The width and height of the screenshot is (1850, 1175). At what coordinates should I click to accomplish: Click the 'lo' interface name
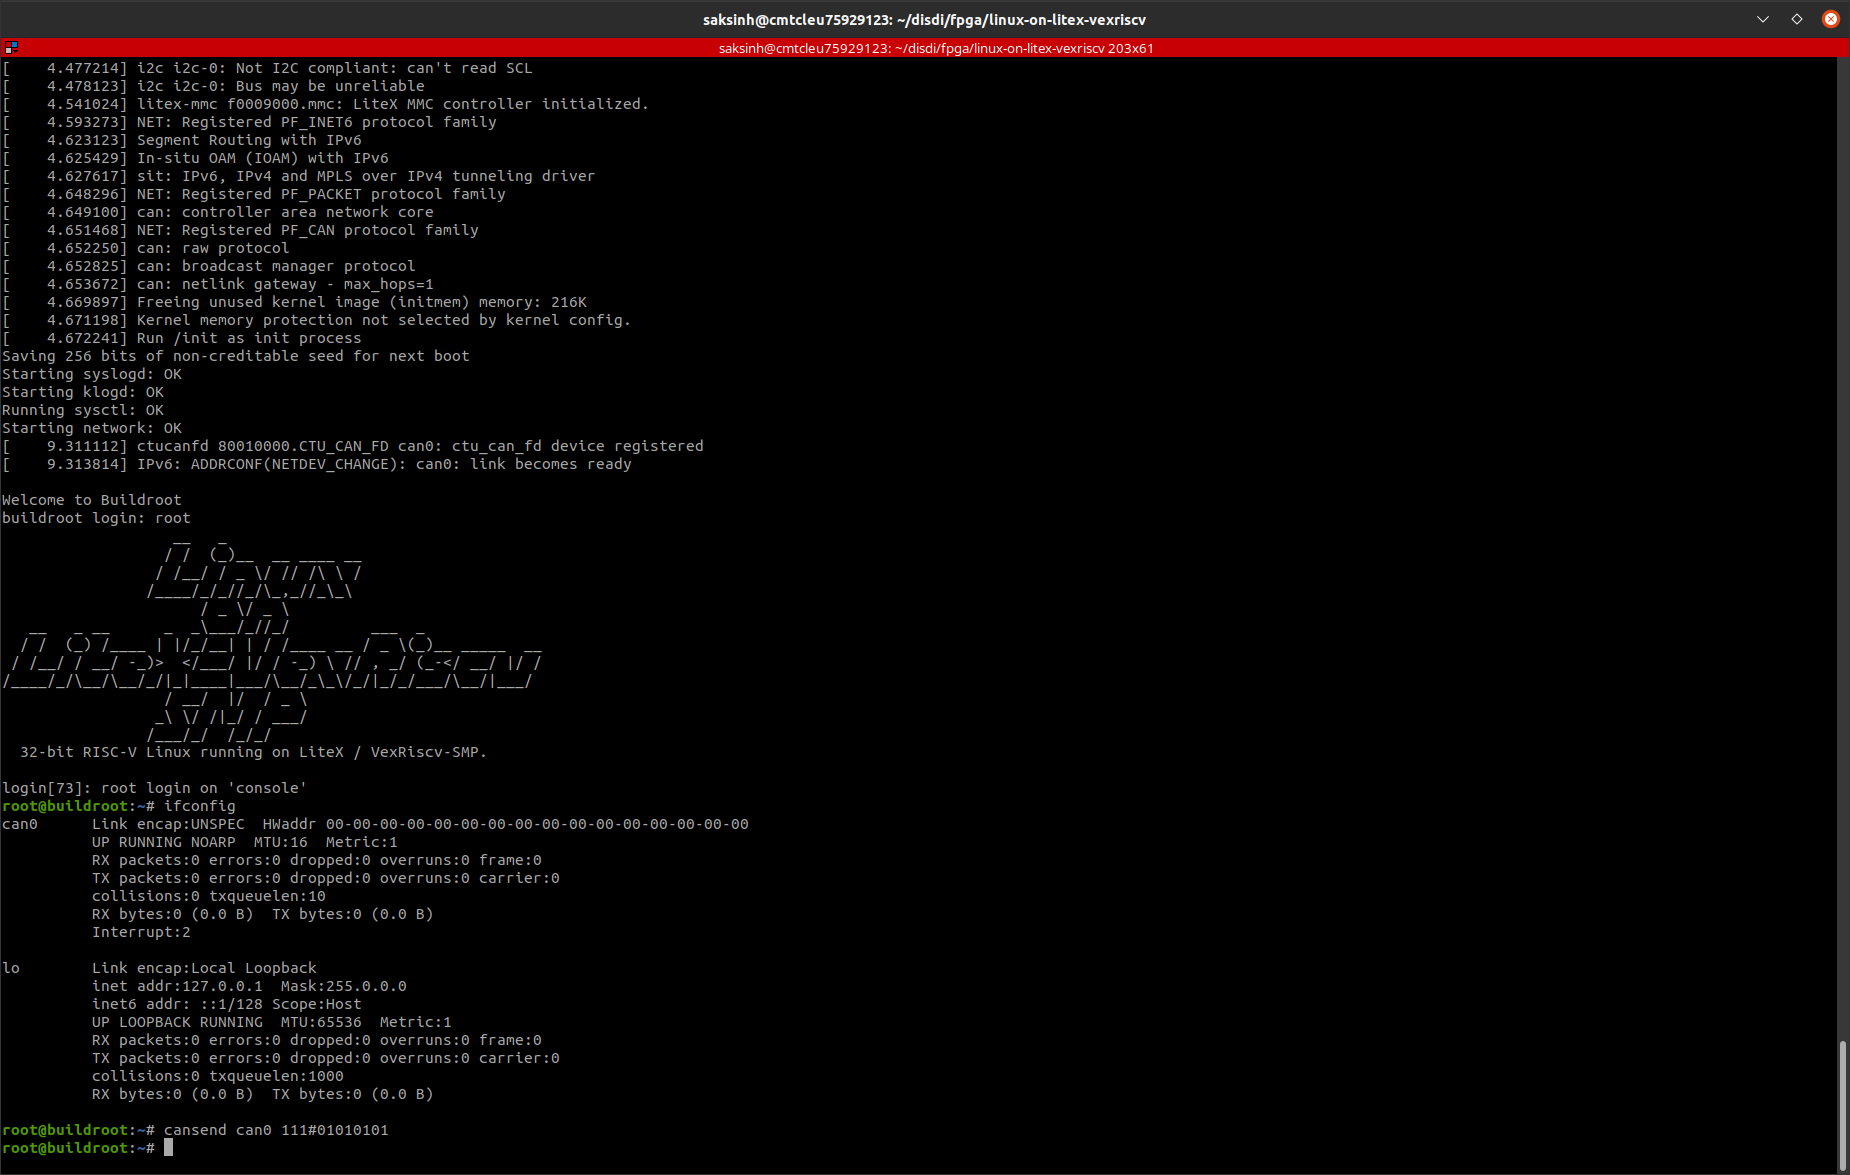[x=11, y=968]
